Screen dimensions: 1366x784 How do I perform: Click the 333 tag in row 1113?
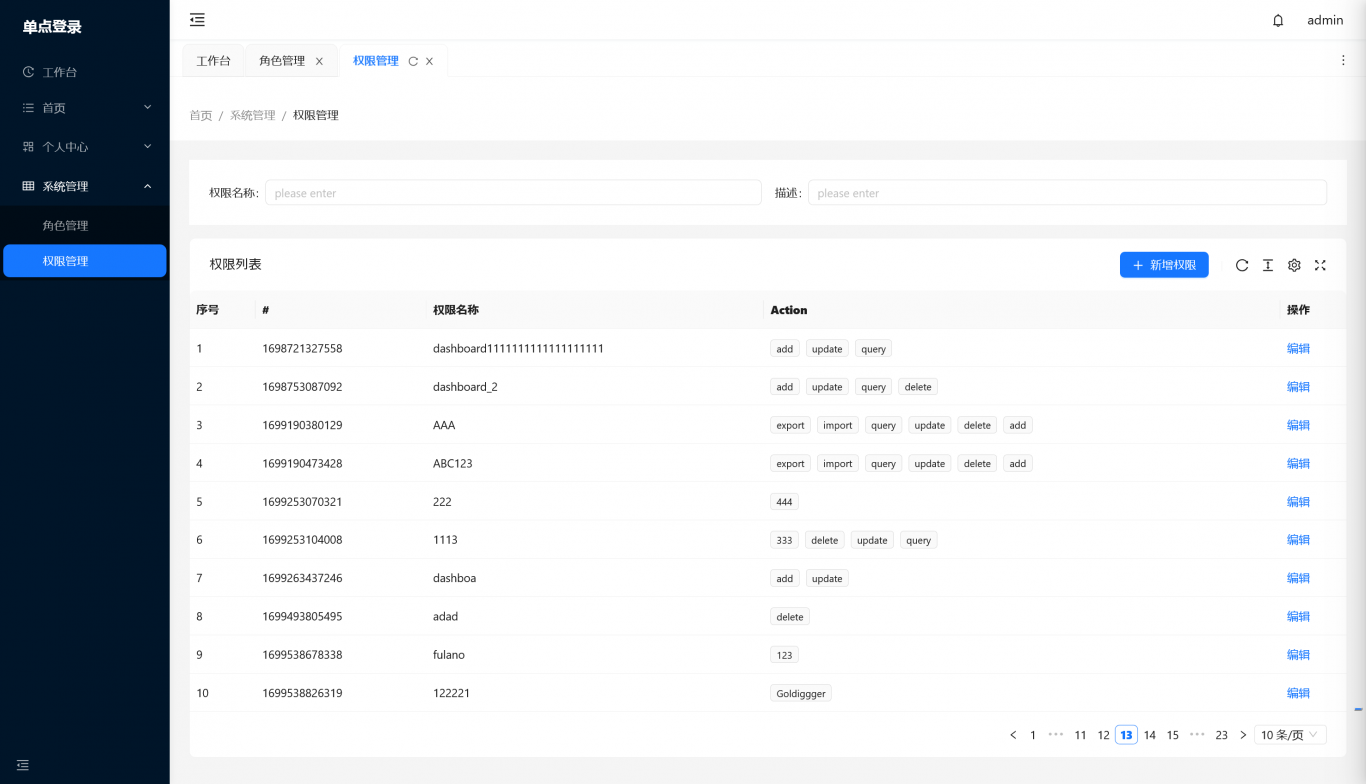[784, 540]
